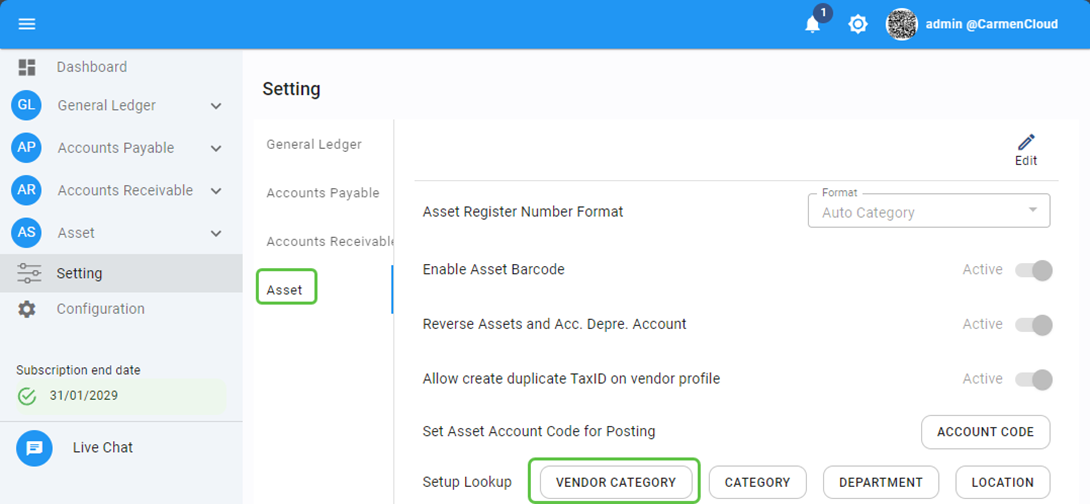
Task: Toggle Enable Asset Barcode switch
Action: pyautogui.click(x=1034, y=270)
